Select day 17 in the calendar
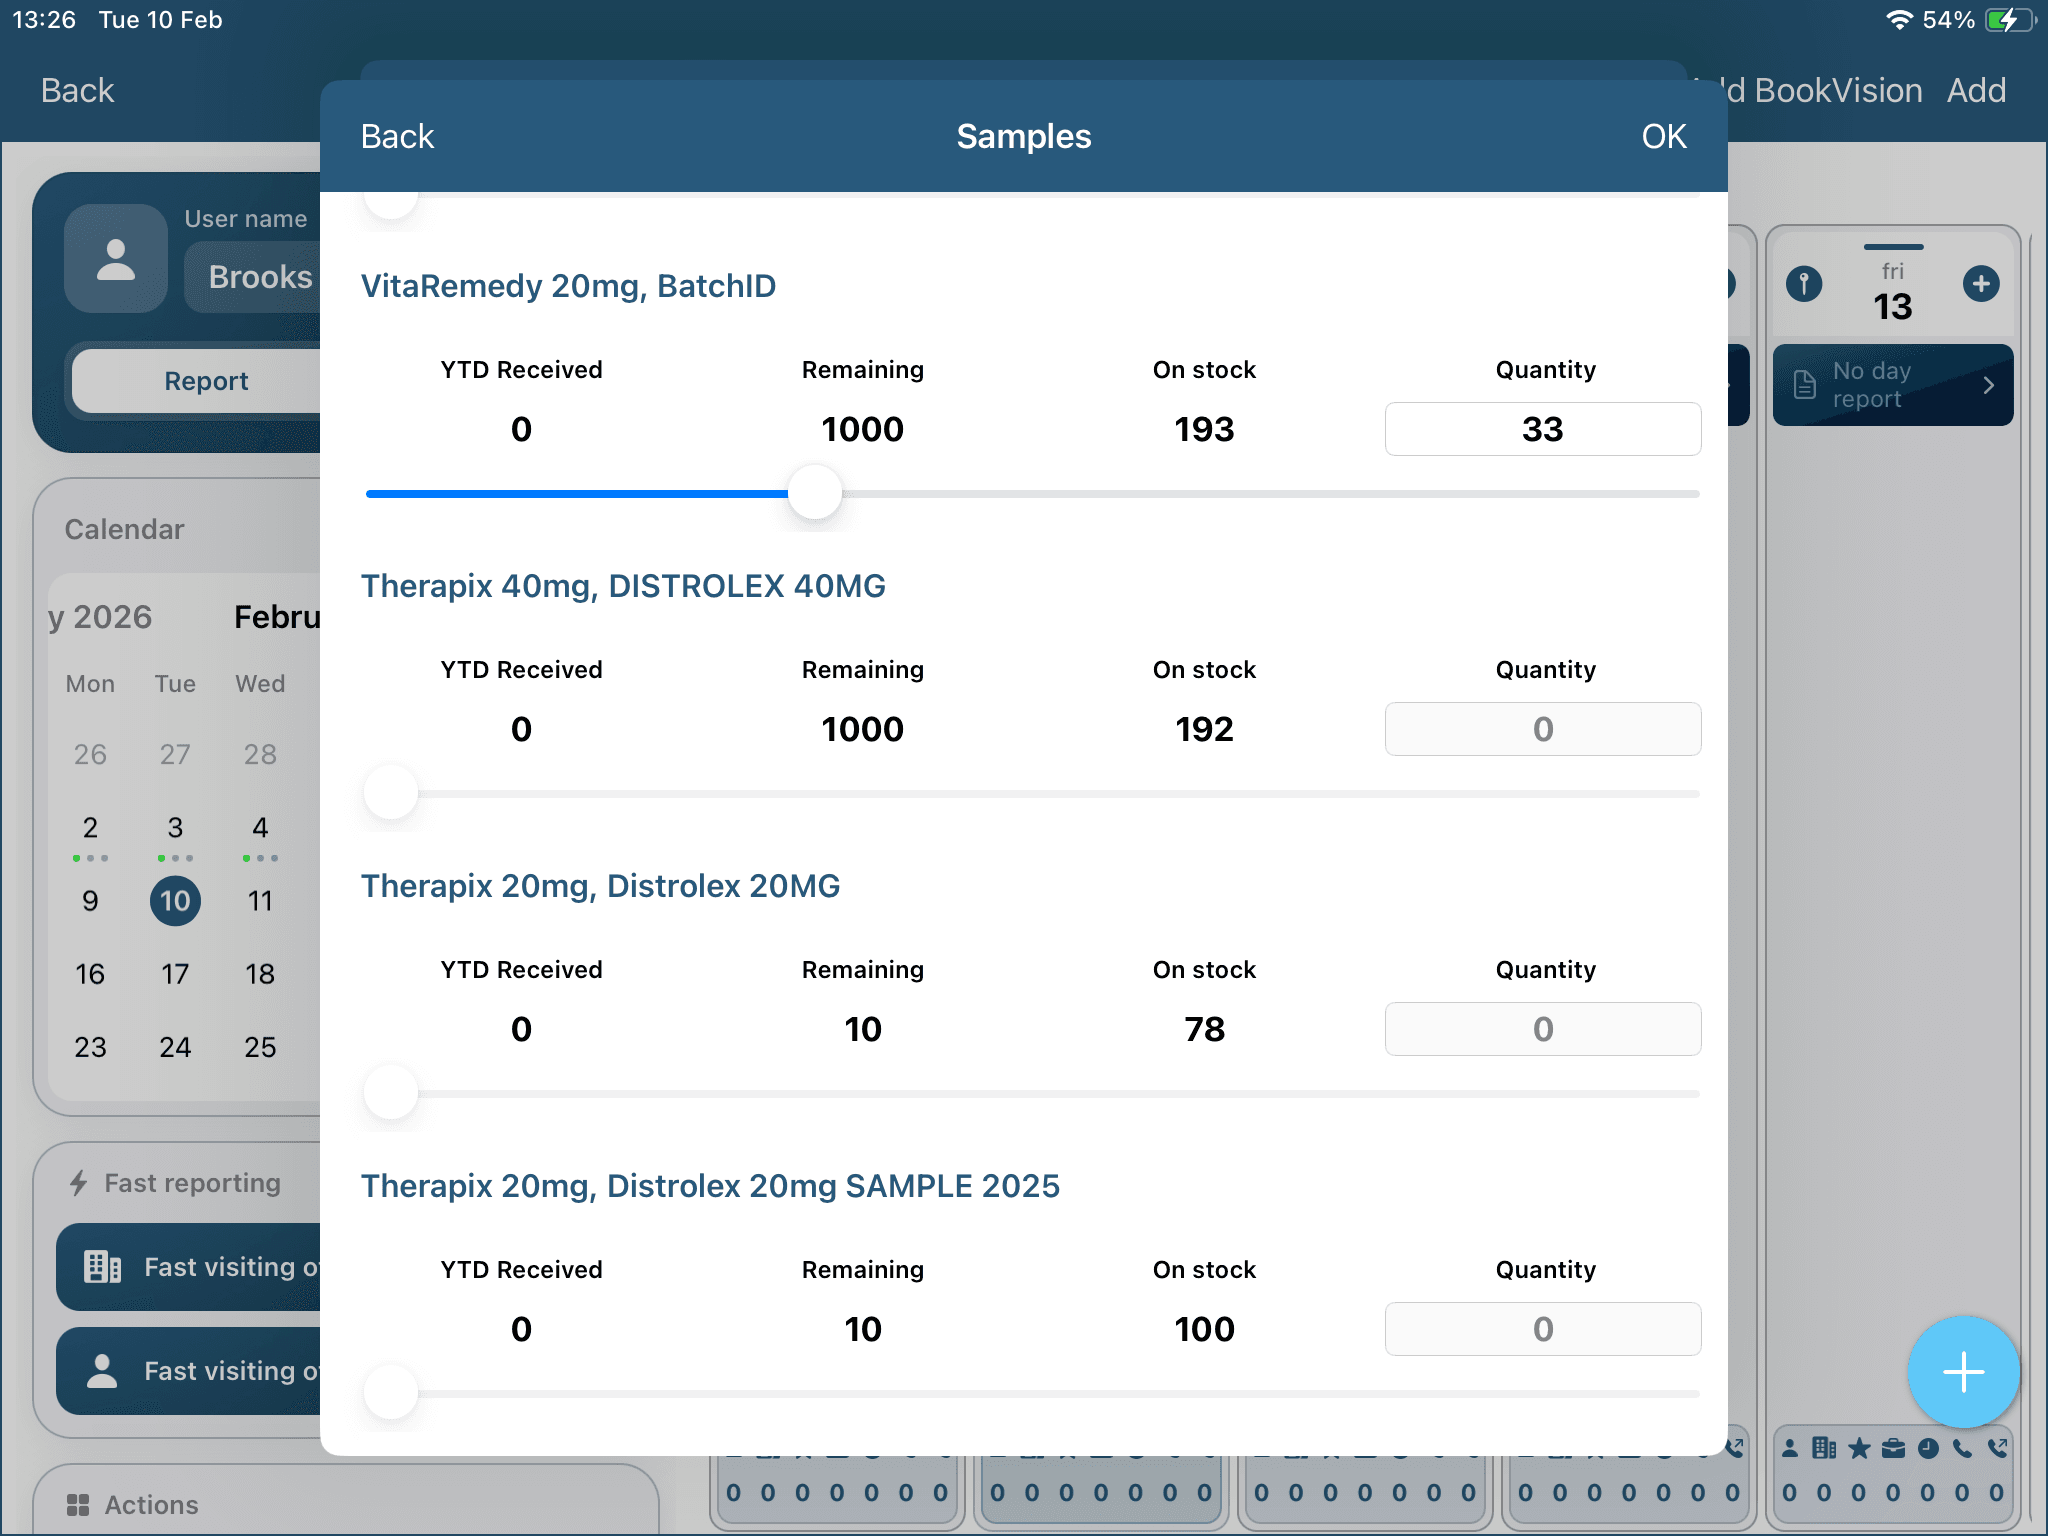Image resolution: width=2048 pixels, height=1536 pixels. [x=175, y=974]
